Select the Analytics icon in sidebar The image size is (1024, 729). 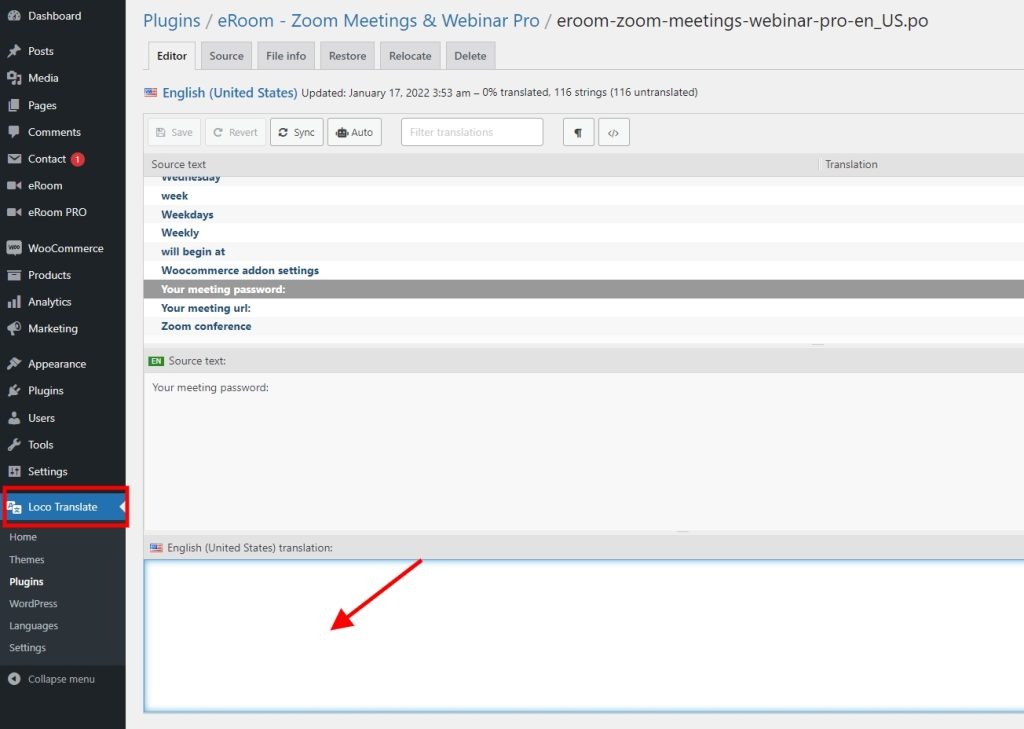[x=16, y=301]
